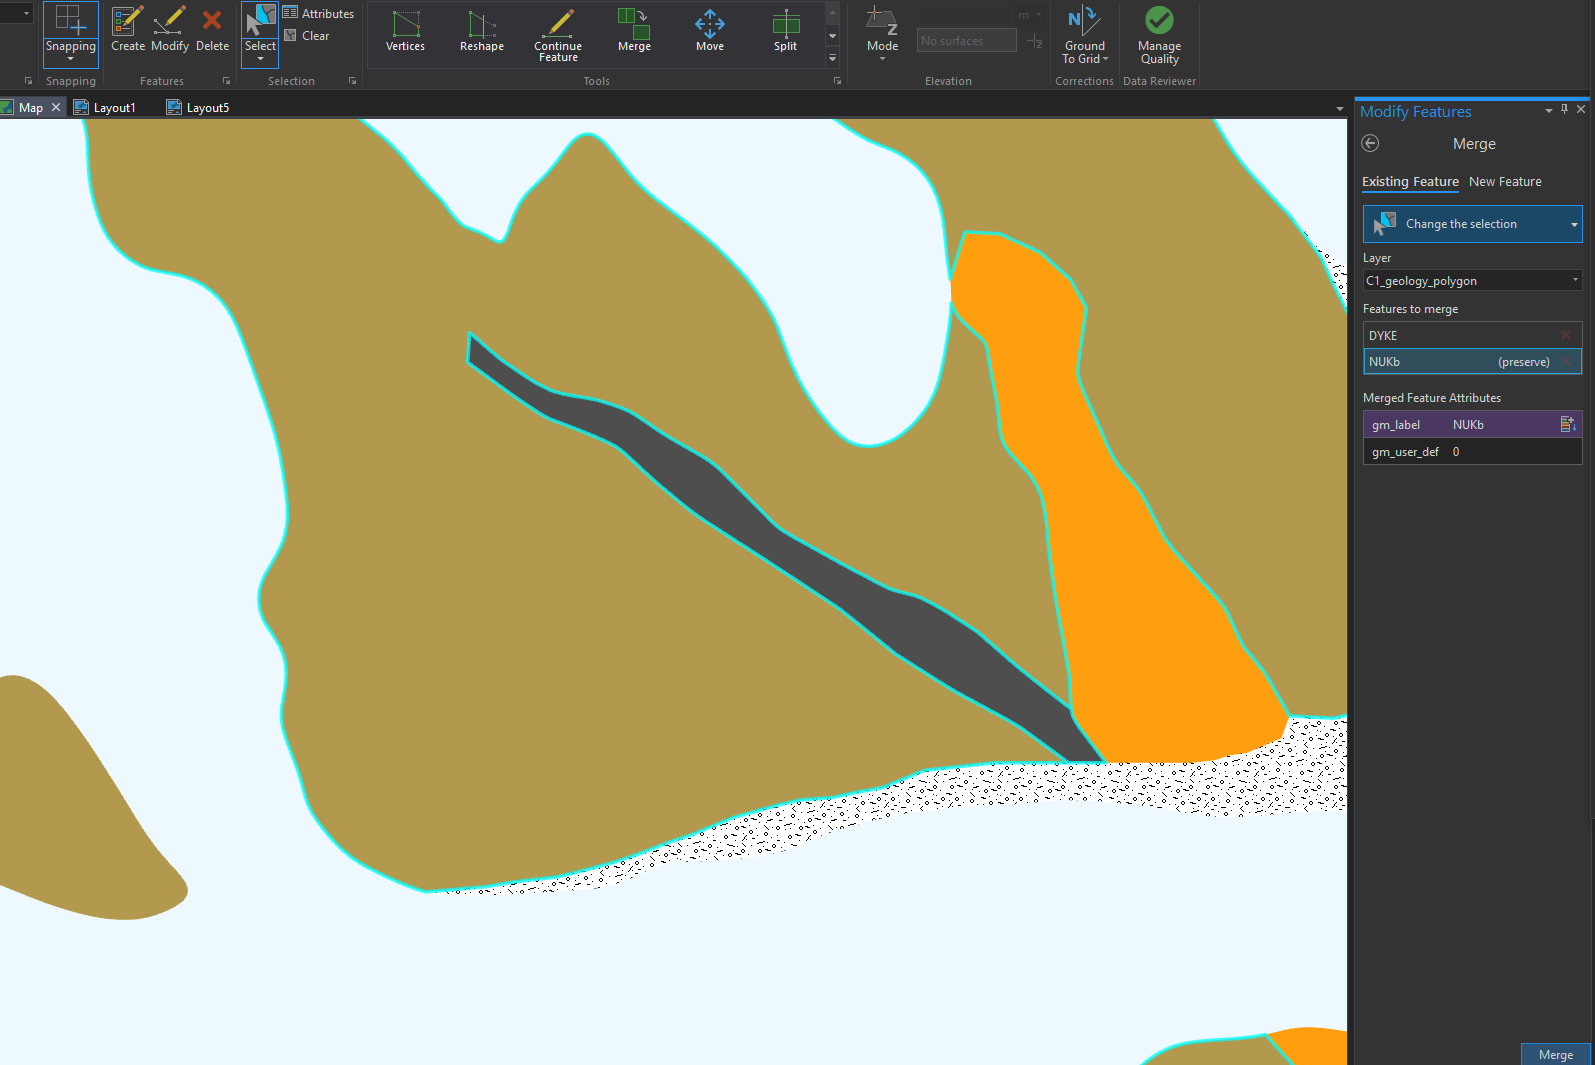
Task: Open Tools group dialog launcher
Action: [x=837, y=81]
